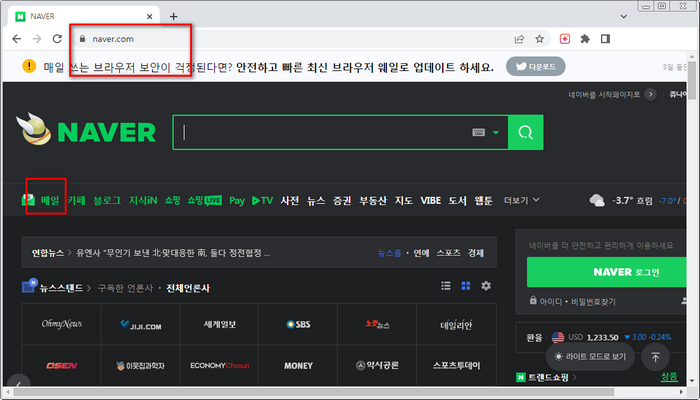Click the yellow warning icon in banner
Screen dimensions: 700x400
(x=29, y=67)
